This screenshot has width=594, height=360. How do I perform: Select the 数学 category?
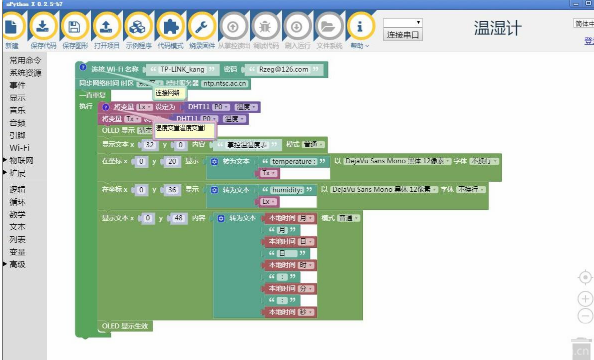point(17,214)
